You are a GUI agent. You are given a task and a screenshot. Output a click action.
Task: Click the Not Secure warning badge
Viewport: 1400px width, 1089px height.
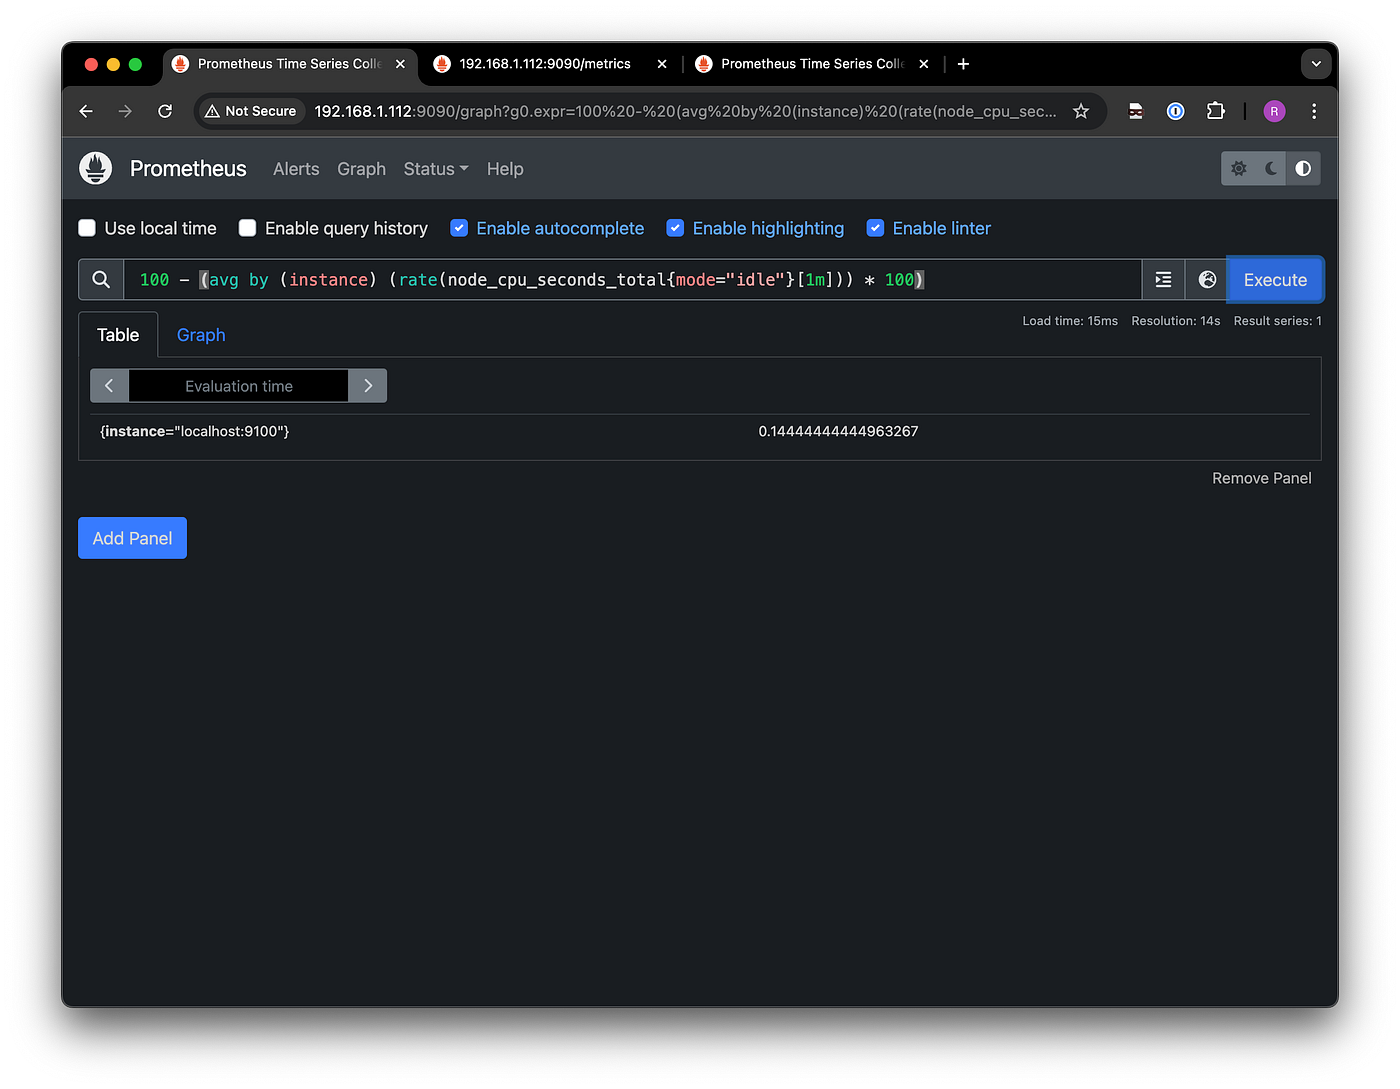[250, 111]
